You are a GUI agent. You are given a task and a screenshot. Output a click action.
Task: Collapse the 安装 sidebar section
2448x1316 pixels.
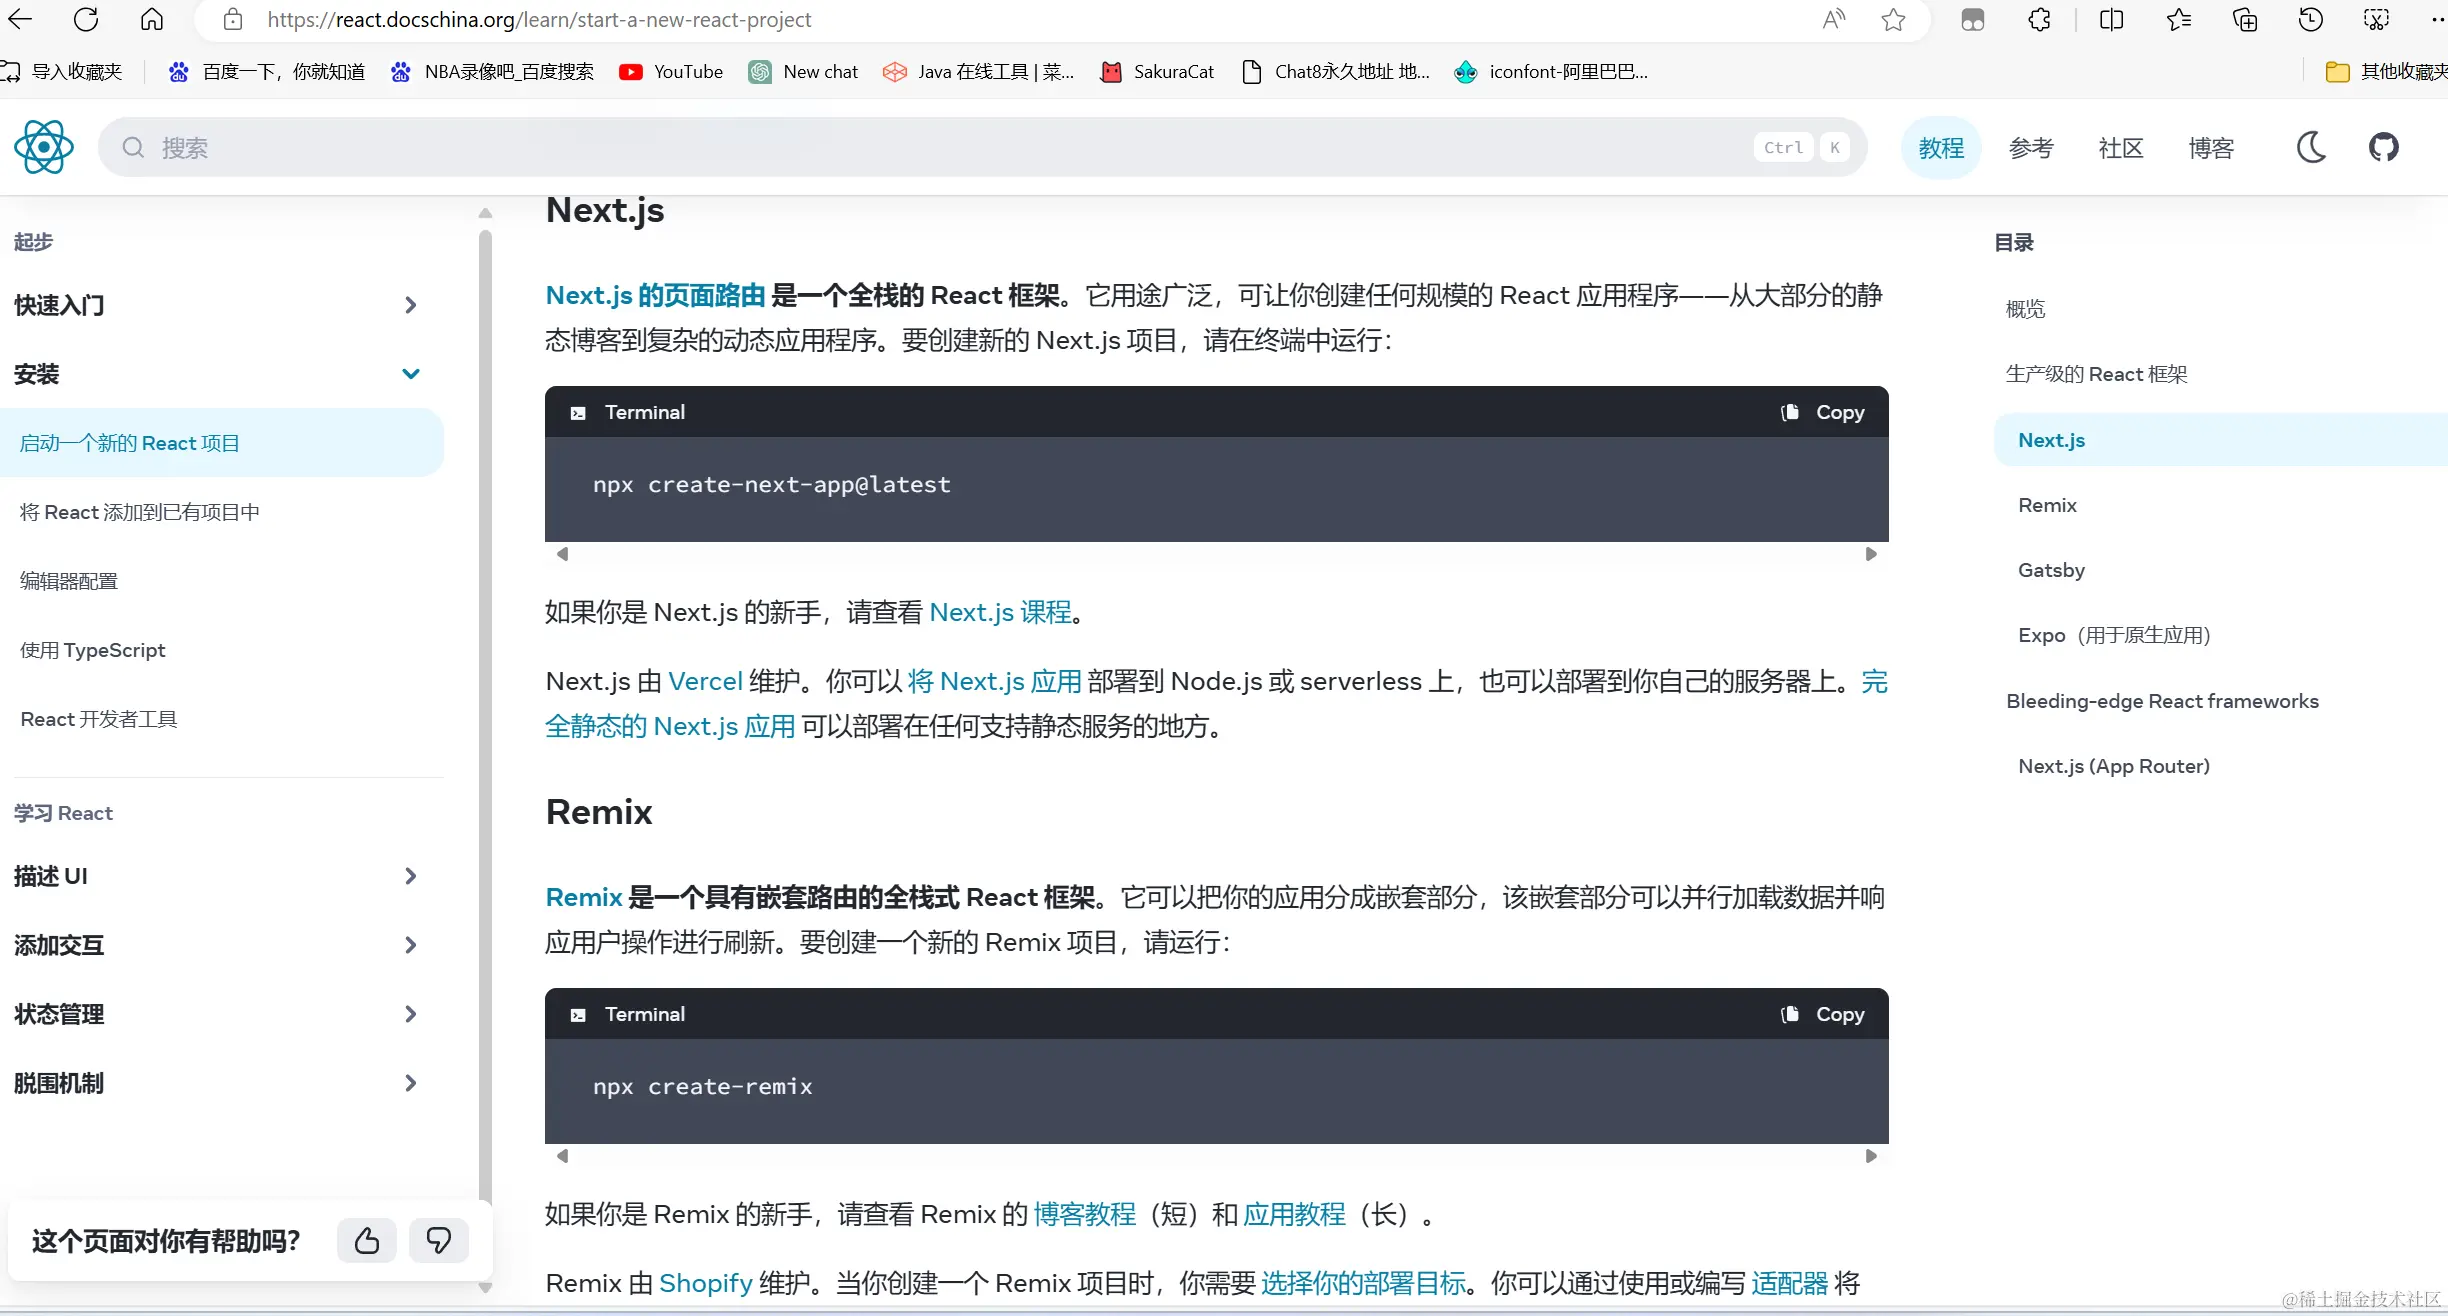pyautogui.click(x=410, y=374)
